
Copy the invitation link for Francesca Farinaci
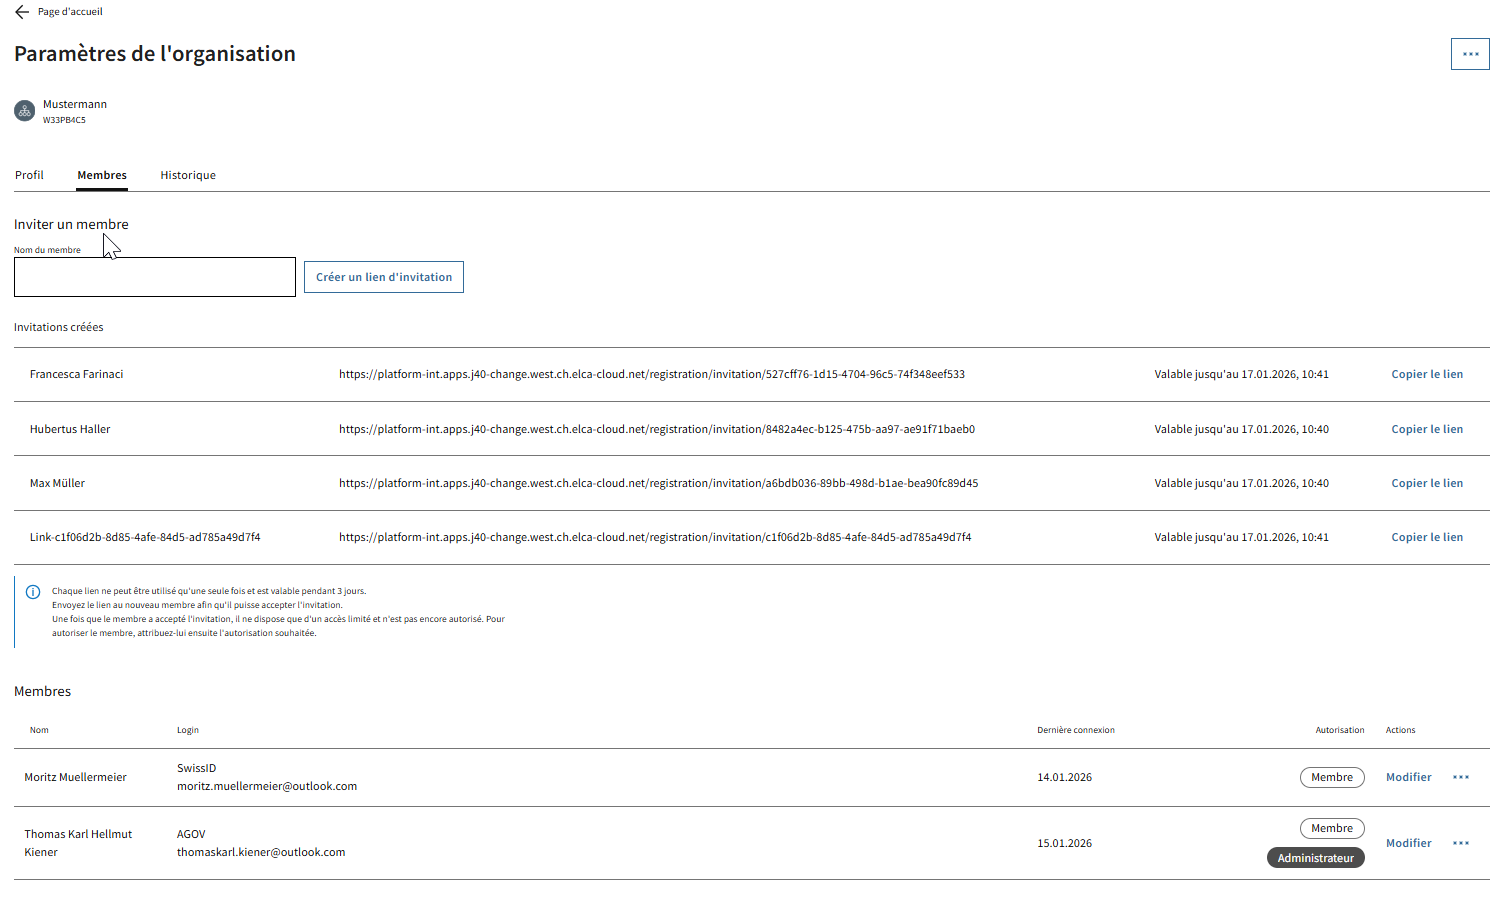pyautogui.click(x=1426, y=374)
